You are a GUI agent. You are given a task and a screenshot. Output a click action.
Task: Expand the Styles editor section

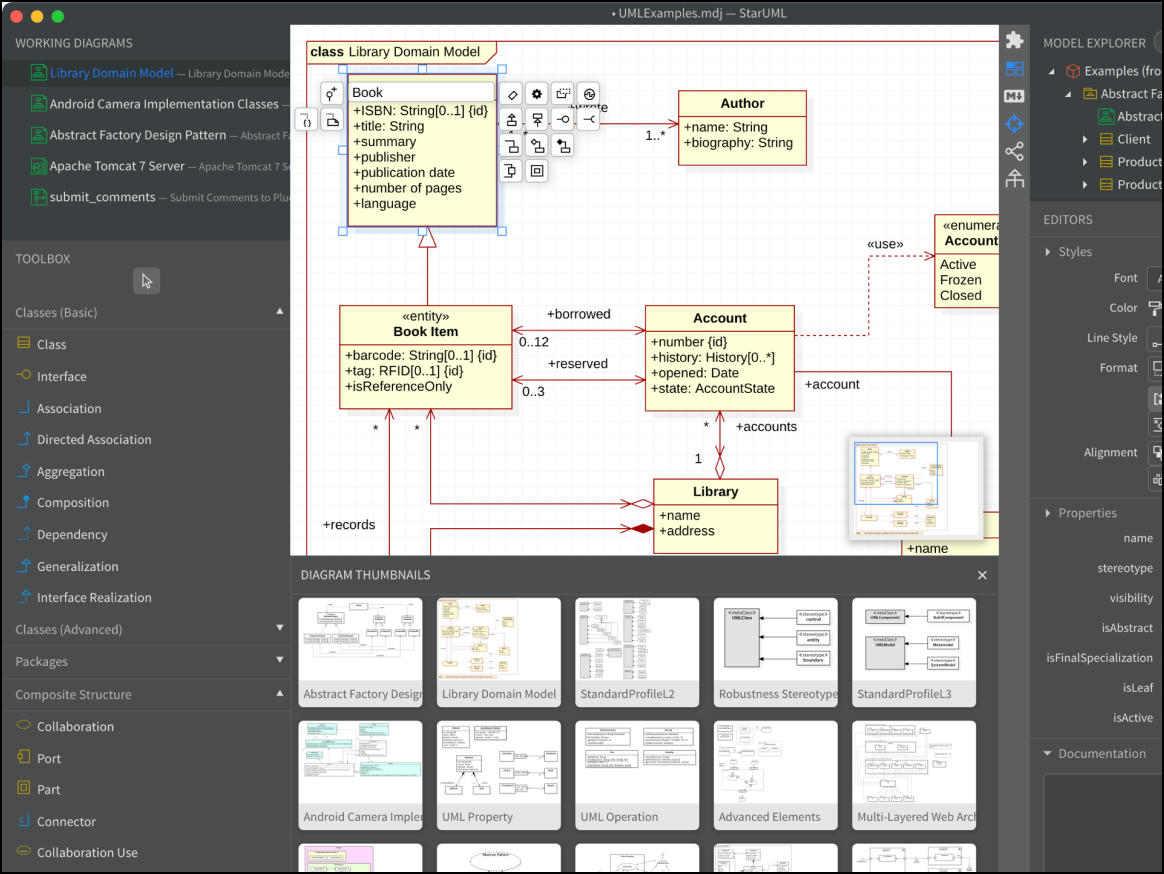coord(1047,252)
